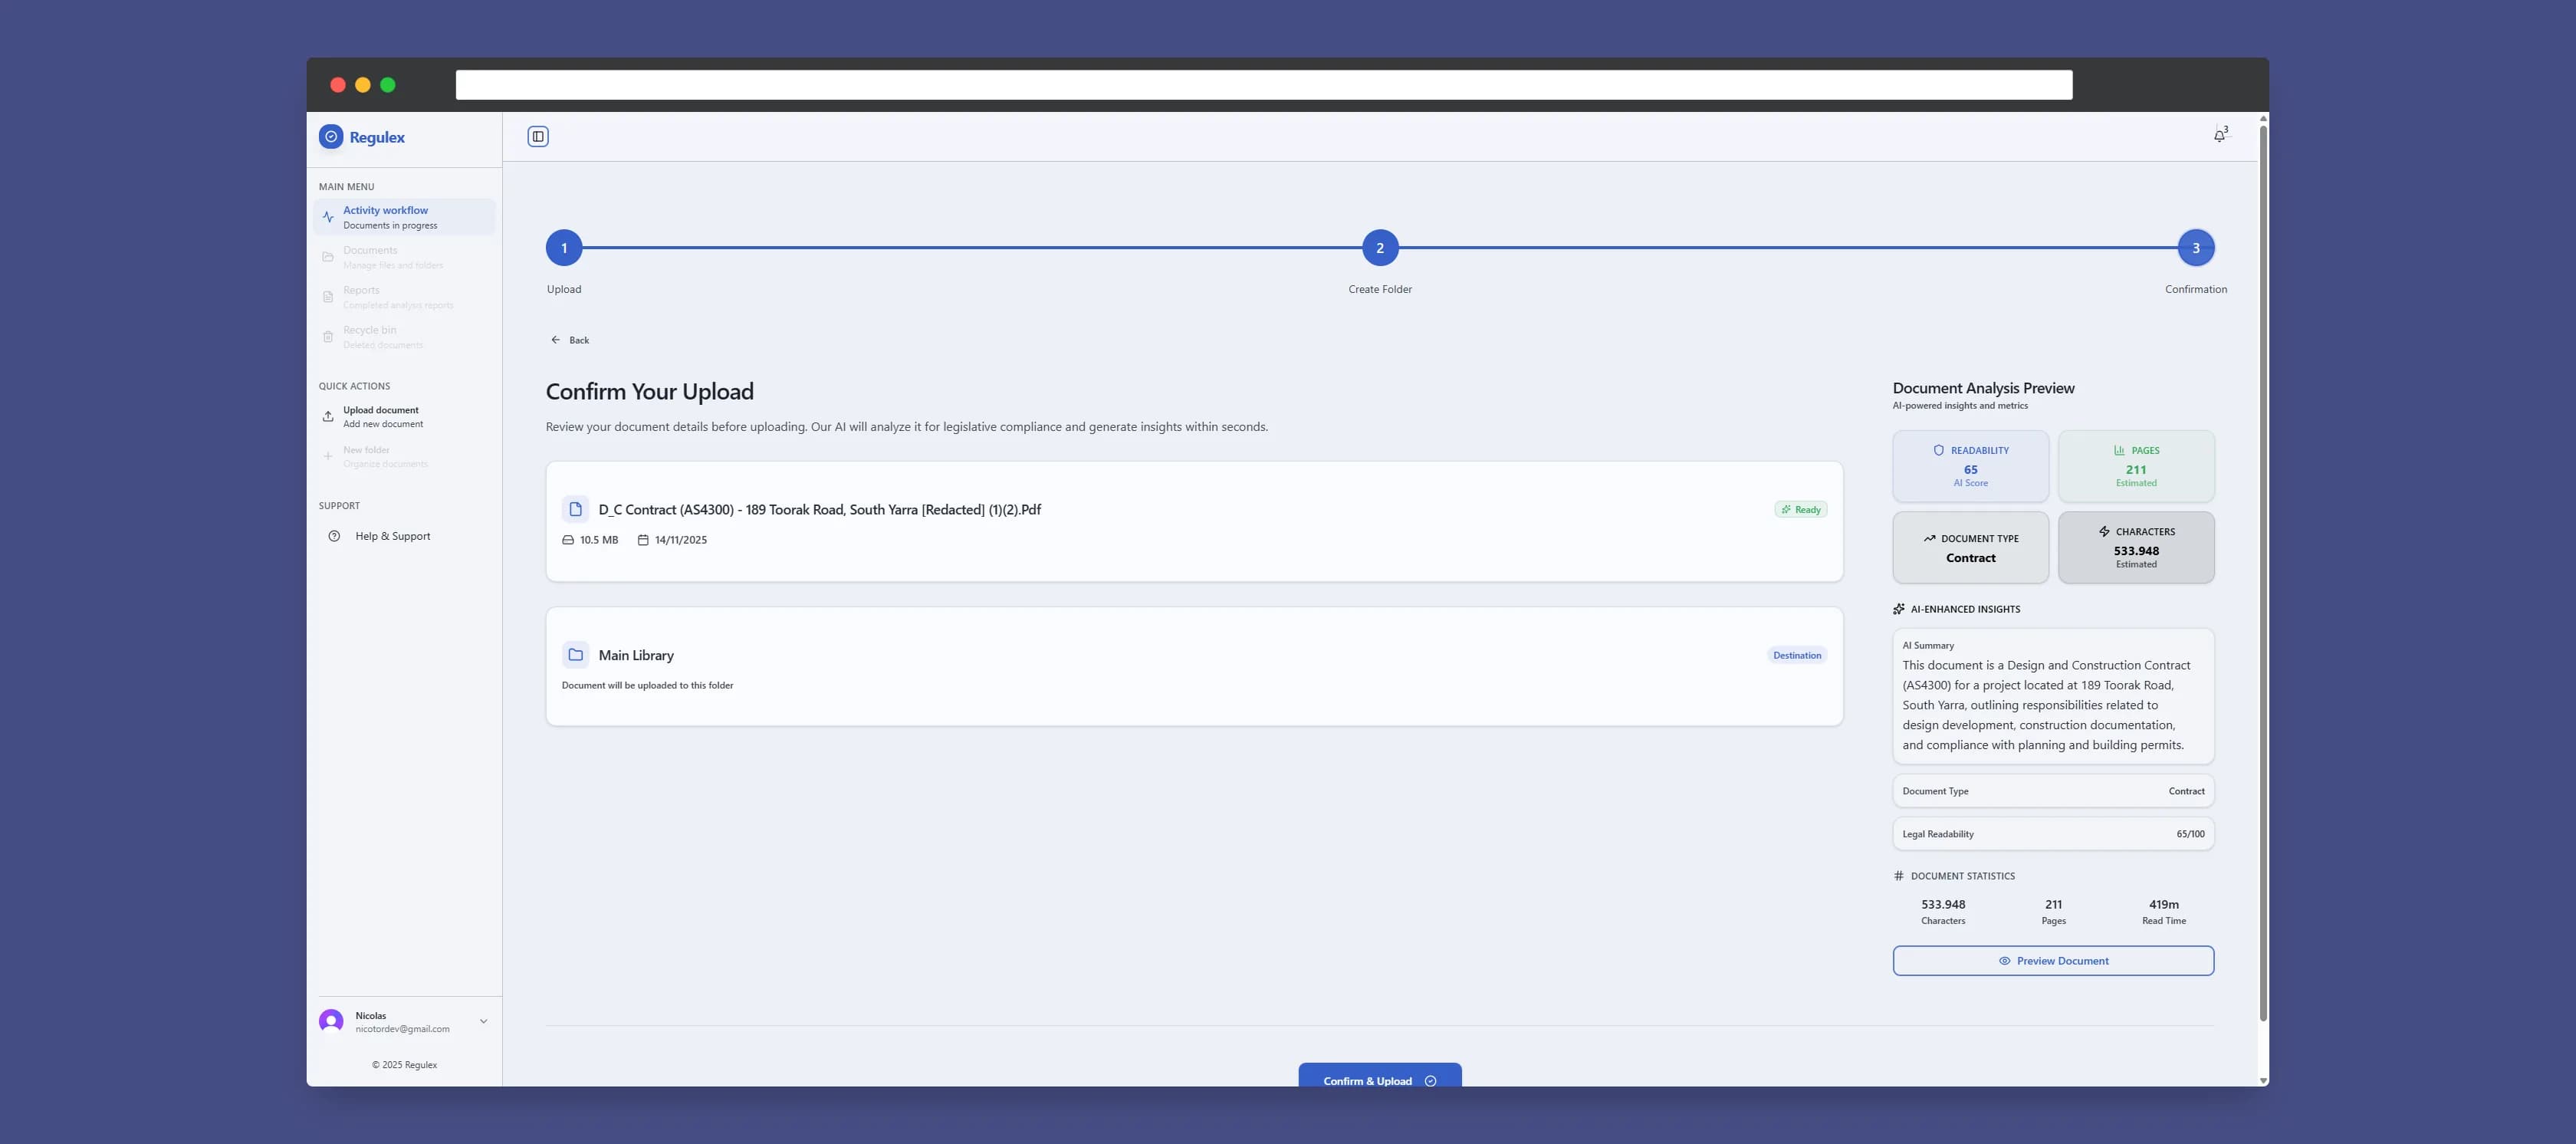This screenshot has width=2576, height=1144.
Task: Click the Regulex logo icon
Action: click(331, 137)
